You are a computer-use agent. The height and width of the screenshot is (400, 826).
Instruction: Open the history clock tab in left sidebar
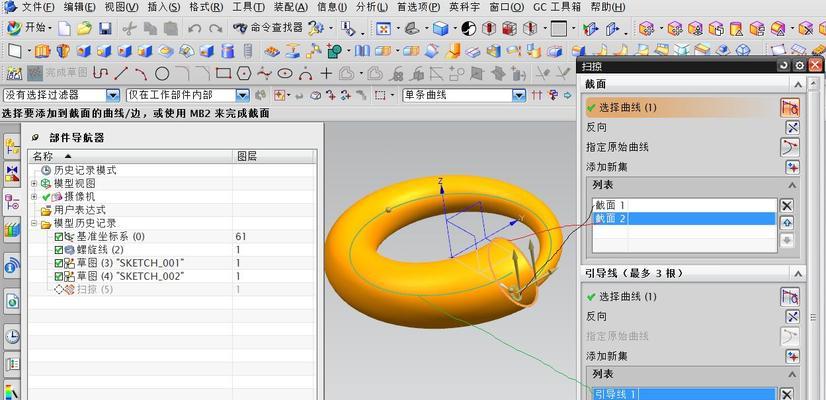(12, 336)
